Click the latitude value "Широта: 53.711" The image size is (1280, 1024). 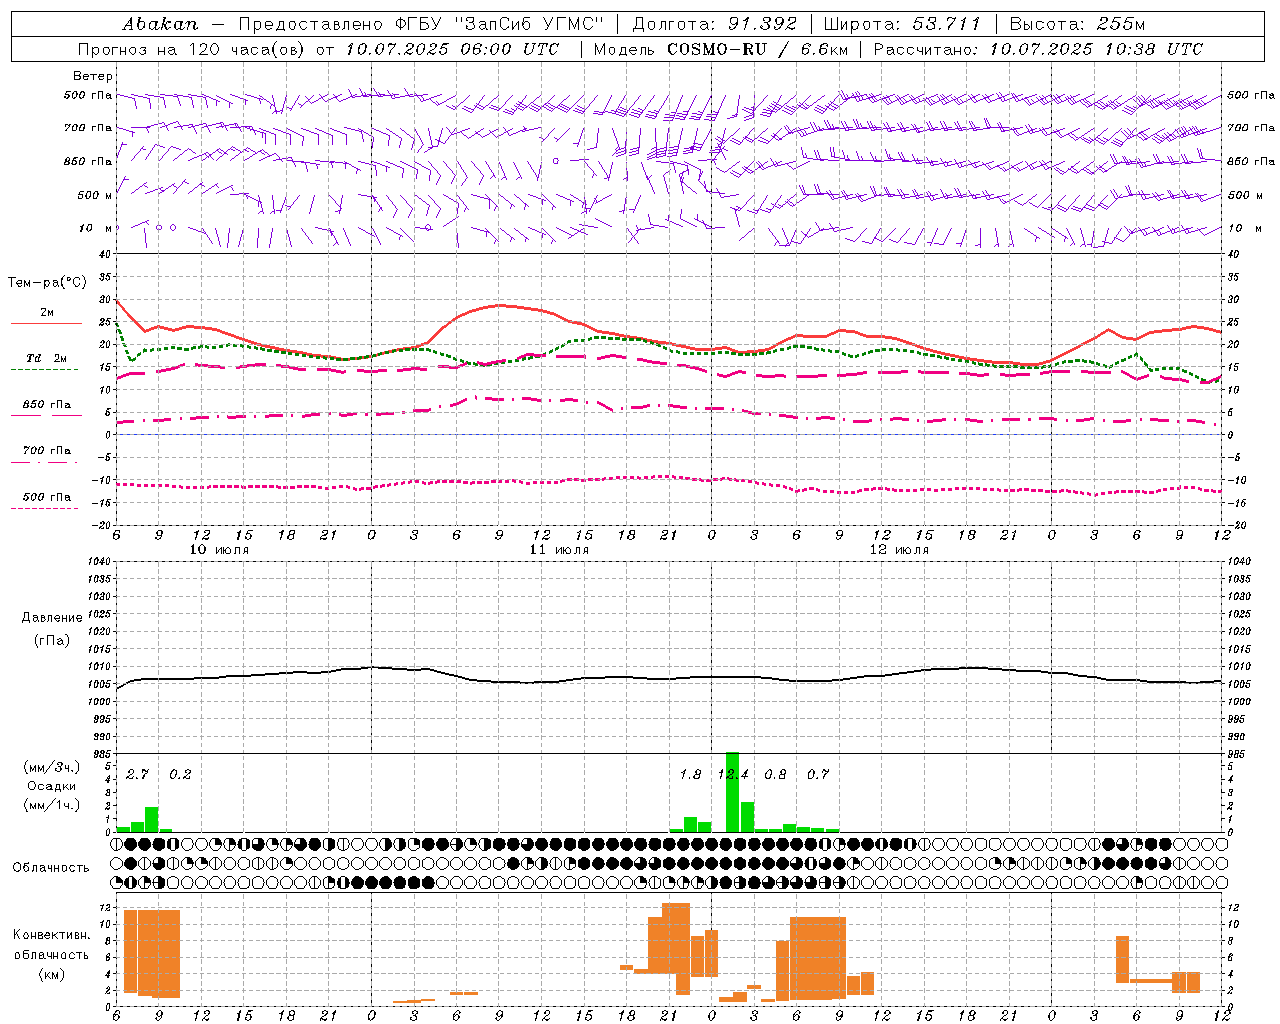coord(902,23)
